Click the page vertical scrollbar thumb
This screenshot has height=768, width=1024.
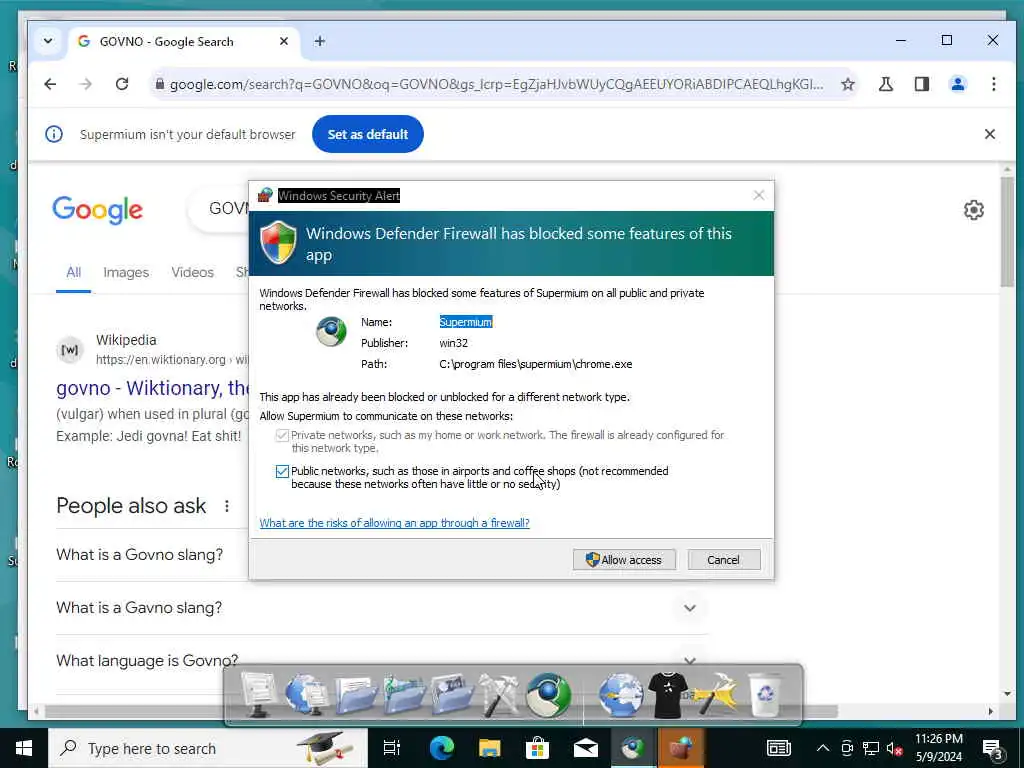click(x=1008, y=231)
